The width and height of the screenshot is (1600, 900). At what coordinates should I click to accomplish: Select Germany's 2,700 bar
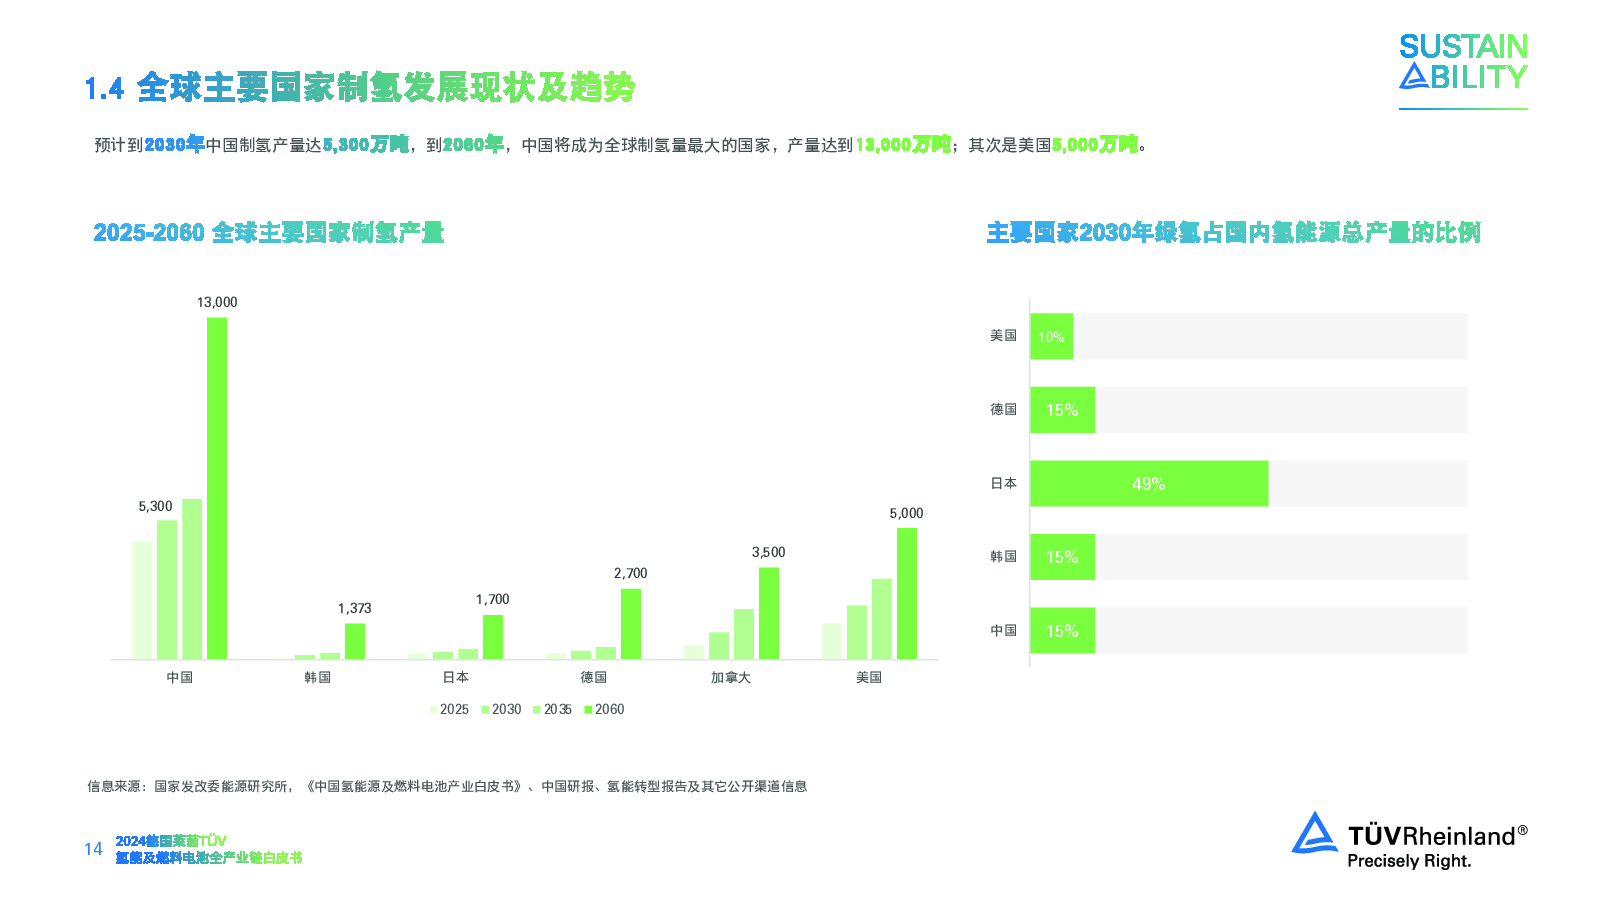631,624
